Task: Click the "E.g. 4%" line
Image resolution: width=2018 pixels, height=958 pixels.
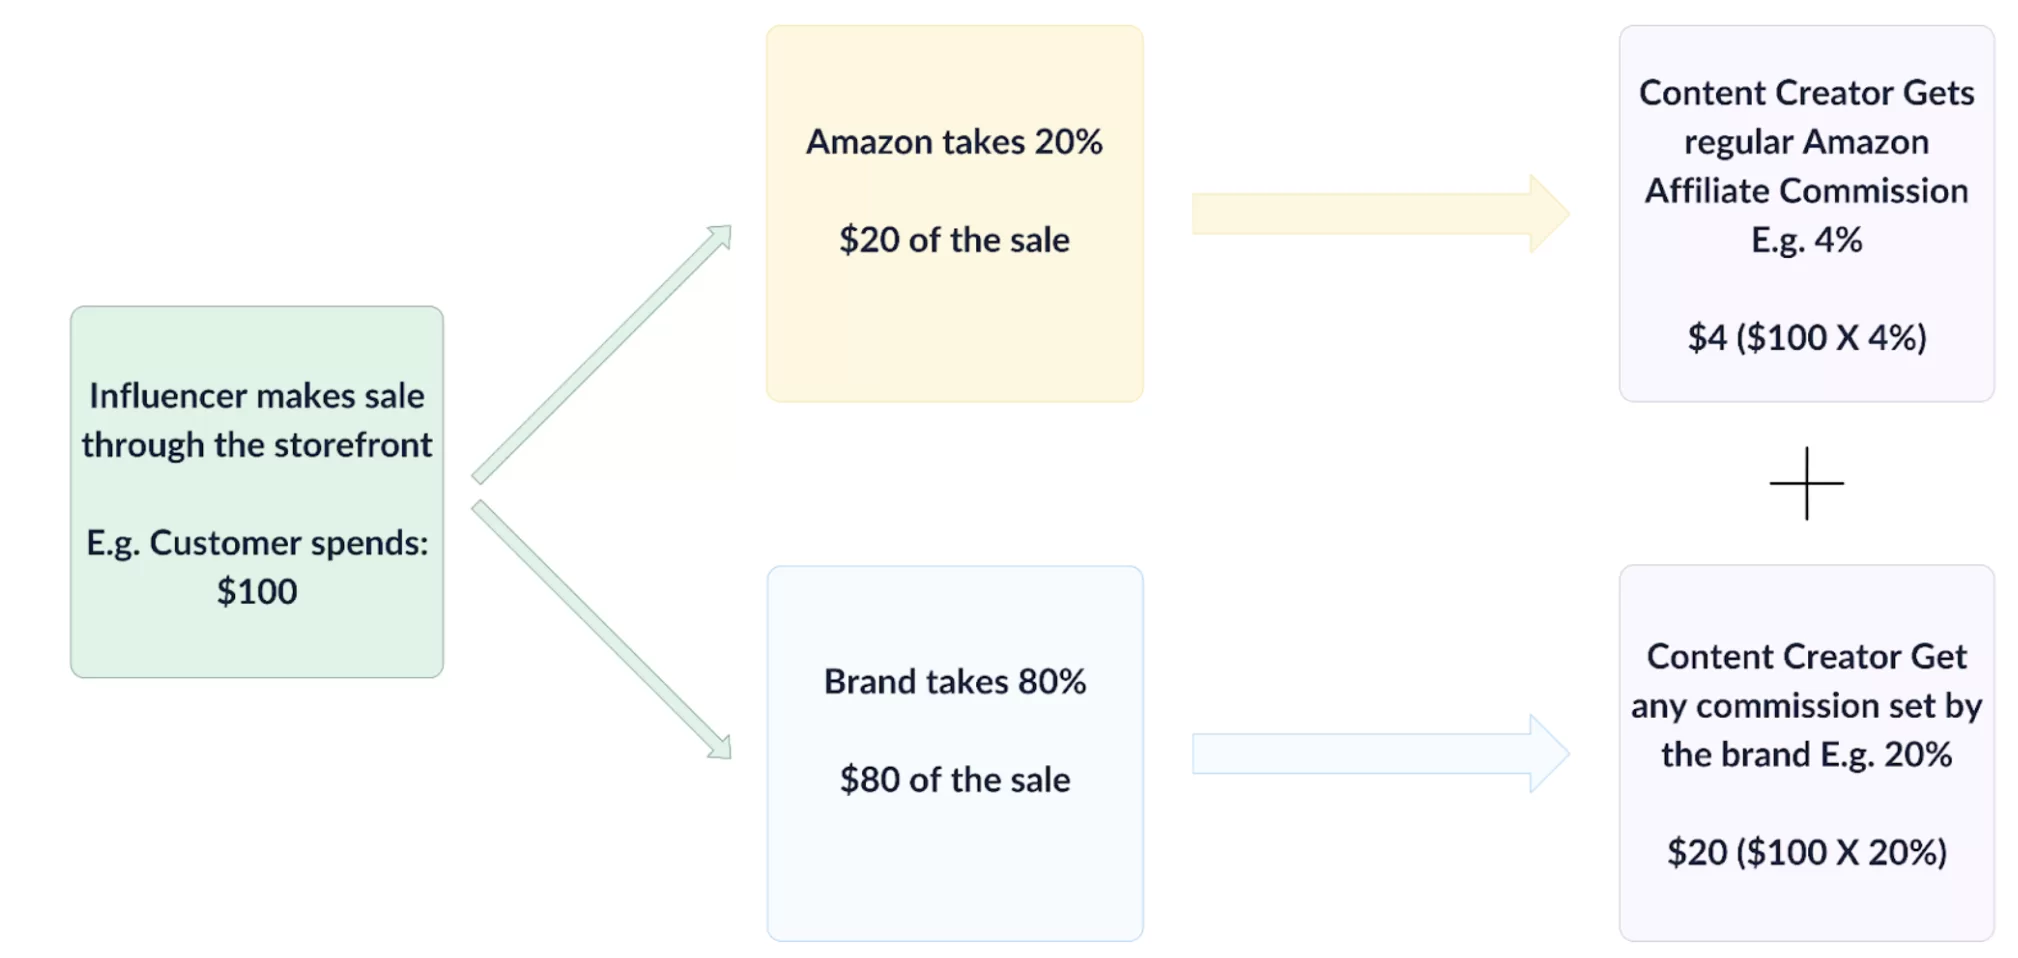Action: point(1806,240)
